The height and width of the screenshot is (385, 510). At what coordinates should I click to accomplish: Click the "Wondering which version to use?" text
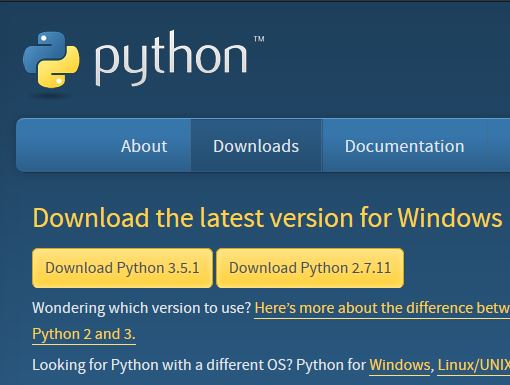coord(141,308)
